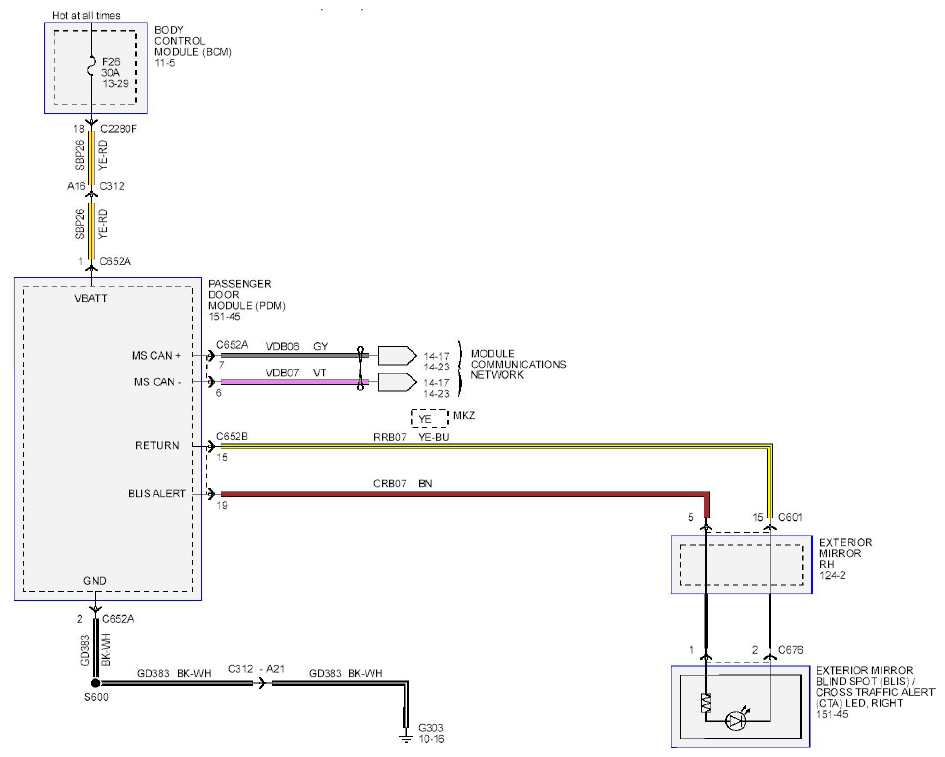Click the 'YE-BU' wire color label

[434, 437]
